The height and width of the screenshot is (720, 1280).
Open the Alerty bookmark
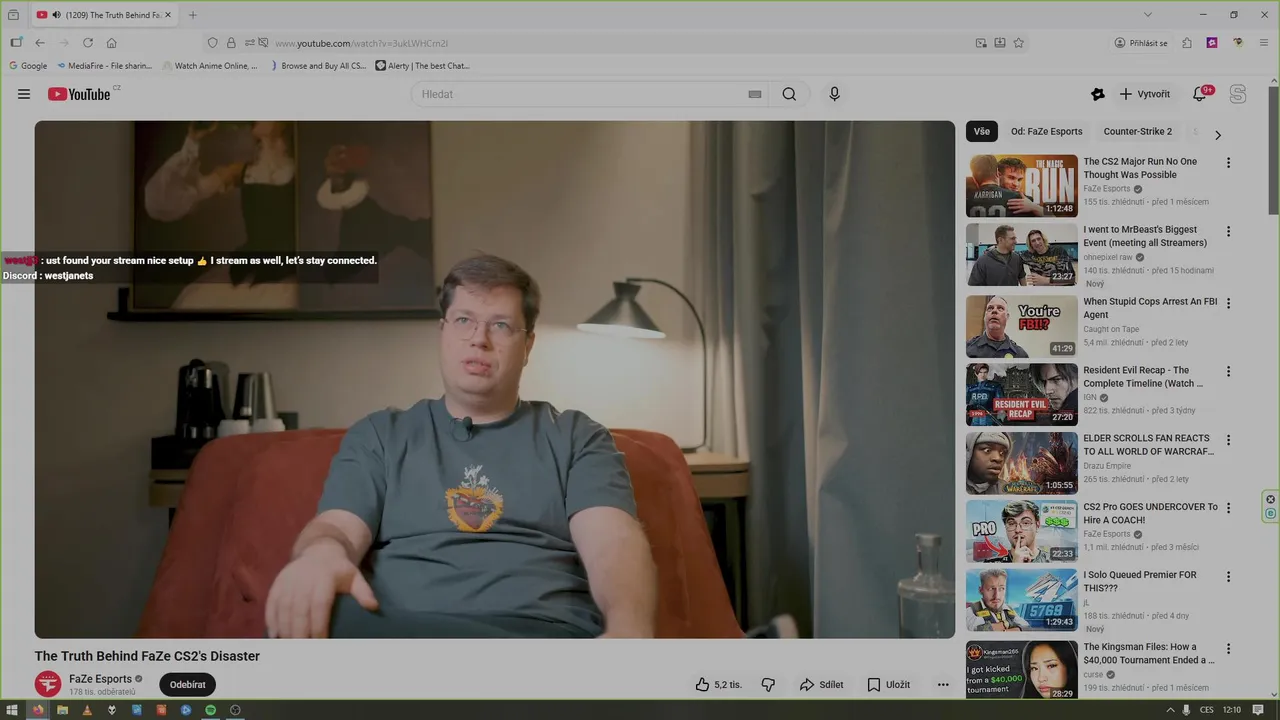(x=422, y=66)
